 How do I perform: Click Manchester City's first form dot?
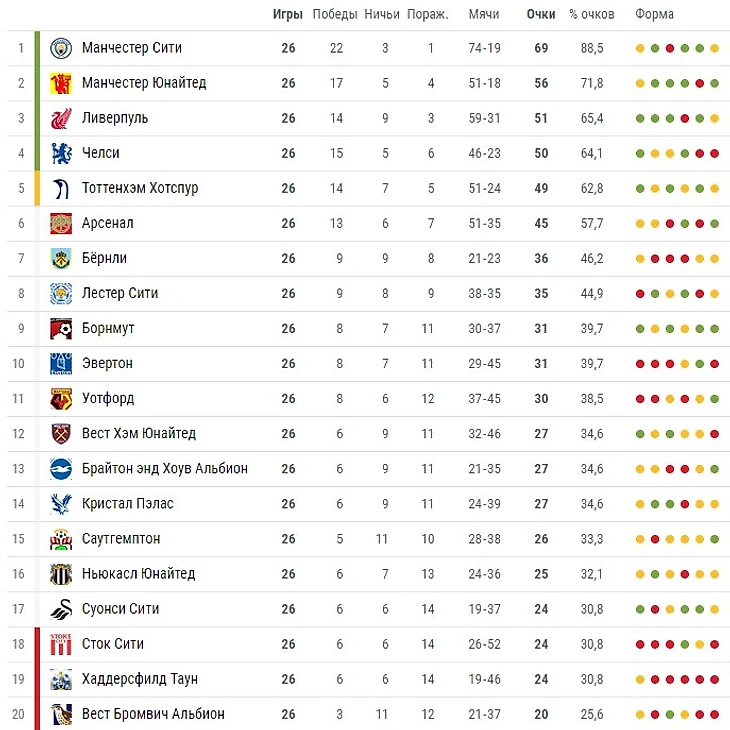click(640, 48)
